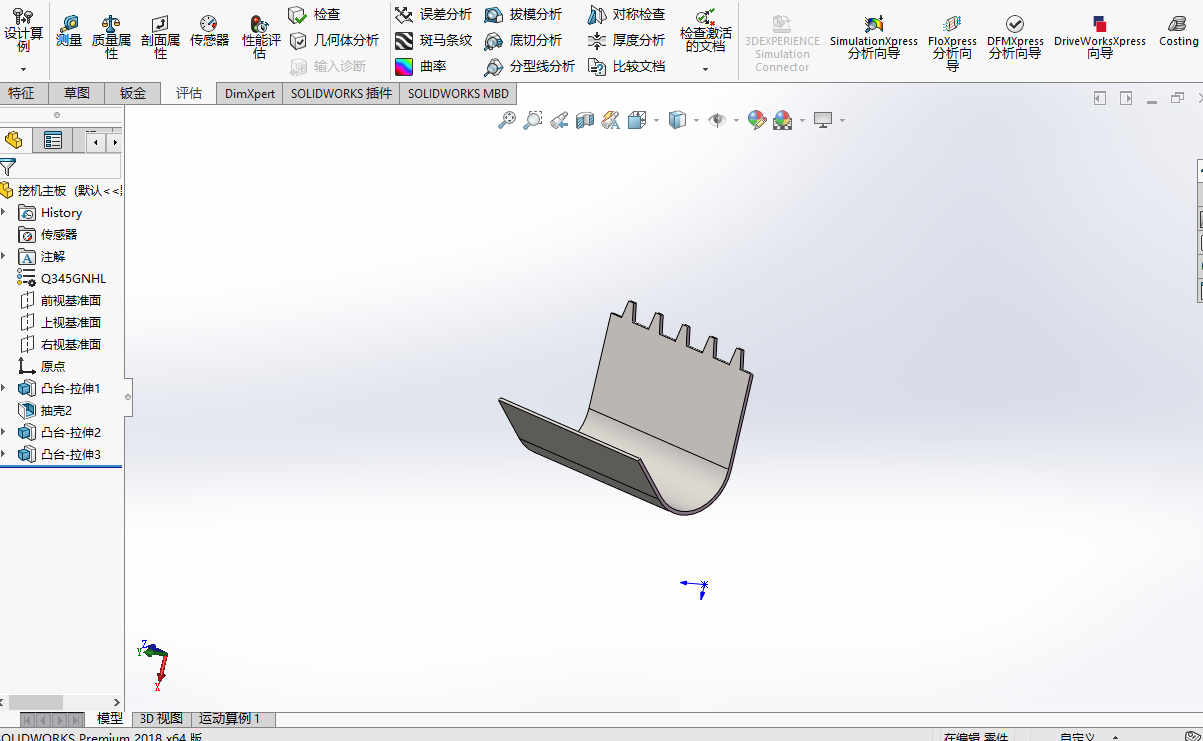Image resolution: width=1203 pixels, height=741 pixels.
Task: Click Dynamic Annotation Views icon
Action: coord(611,120)
